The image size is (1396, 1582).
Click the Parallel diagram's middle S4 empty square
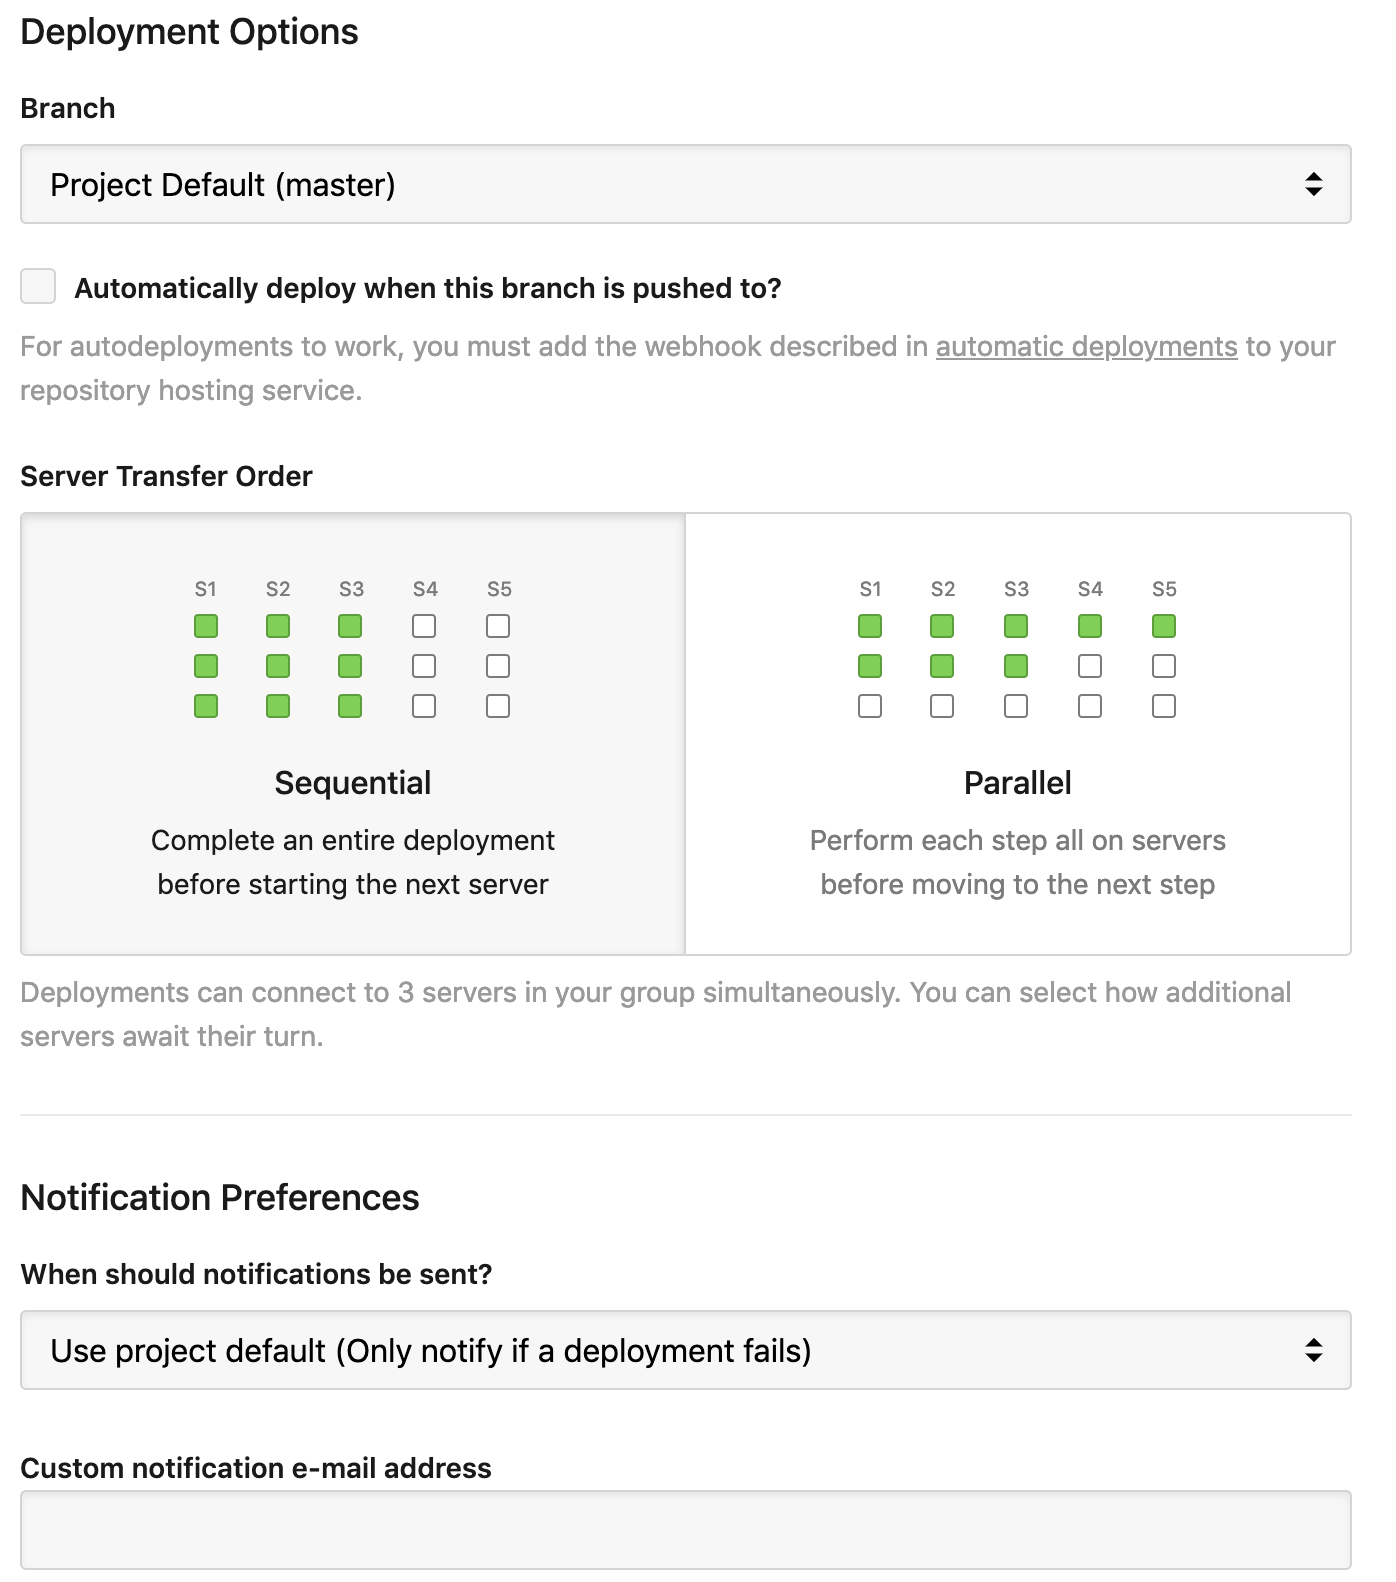1090,666
